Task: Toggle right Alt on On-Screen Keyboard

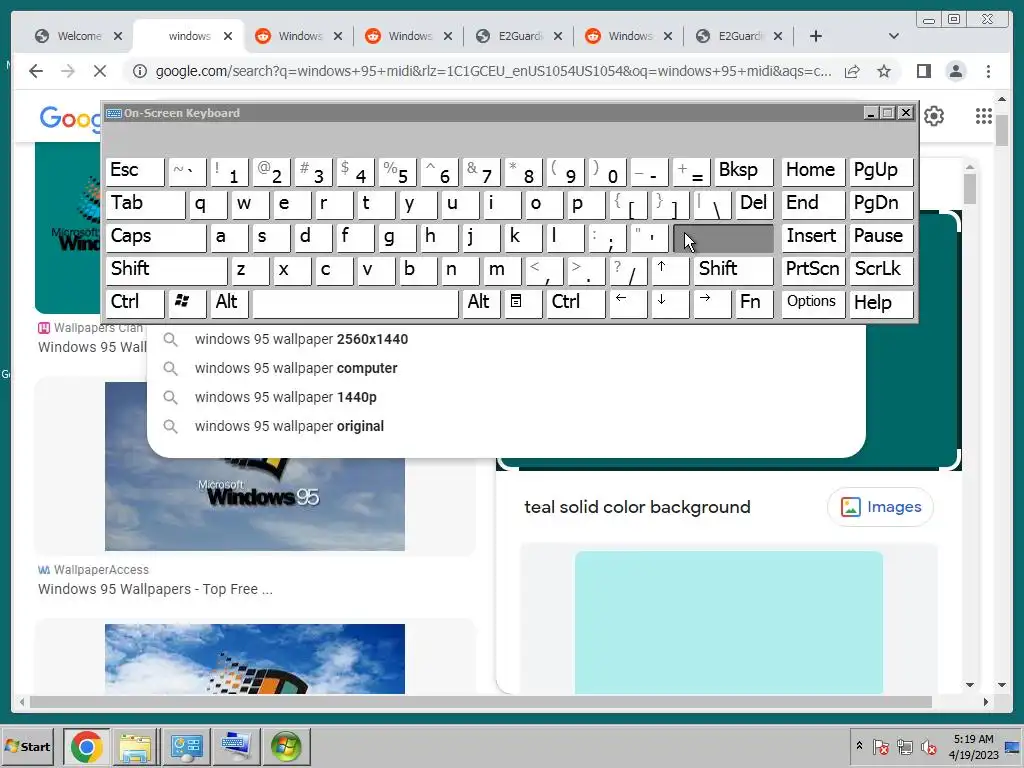Action: click(481, 303)
